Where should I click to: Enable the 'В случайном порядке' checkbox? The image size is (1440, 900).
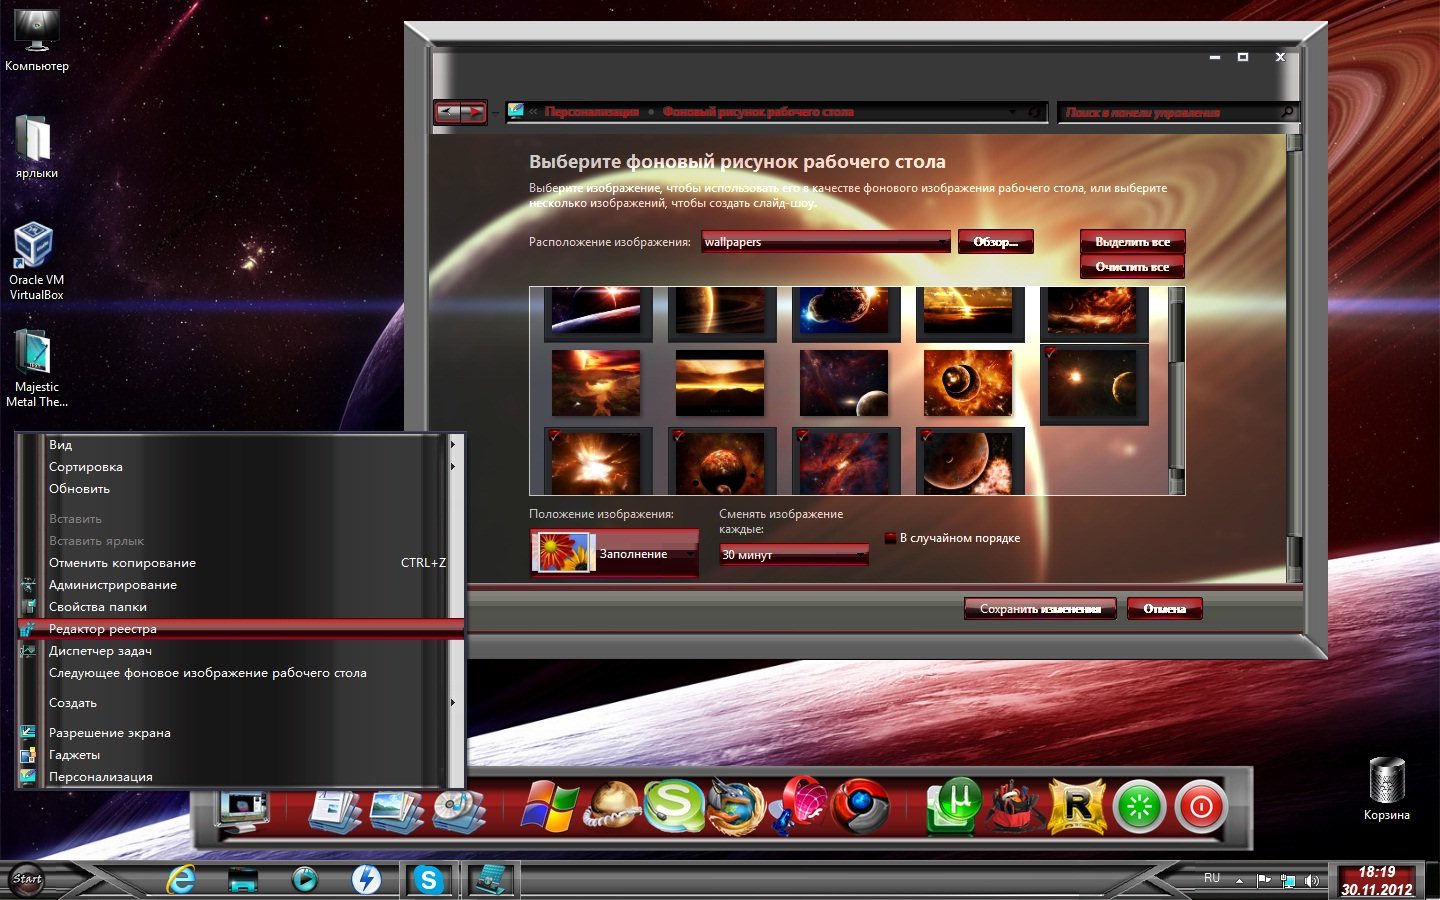coord(890,538)
